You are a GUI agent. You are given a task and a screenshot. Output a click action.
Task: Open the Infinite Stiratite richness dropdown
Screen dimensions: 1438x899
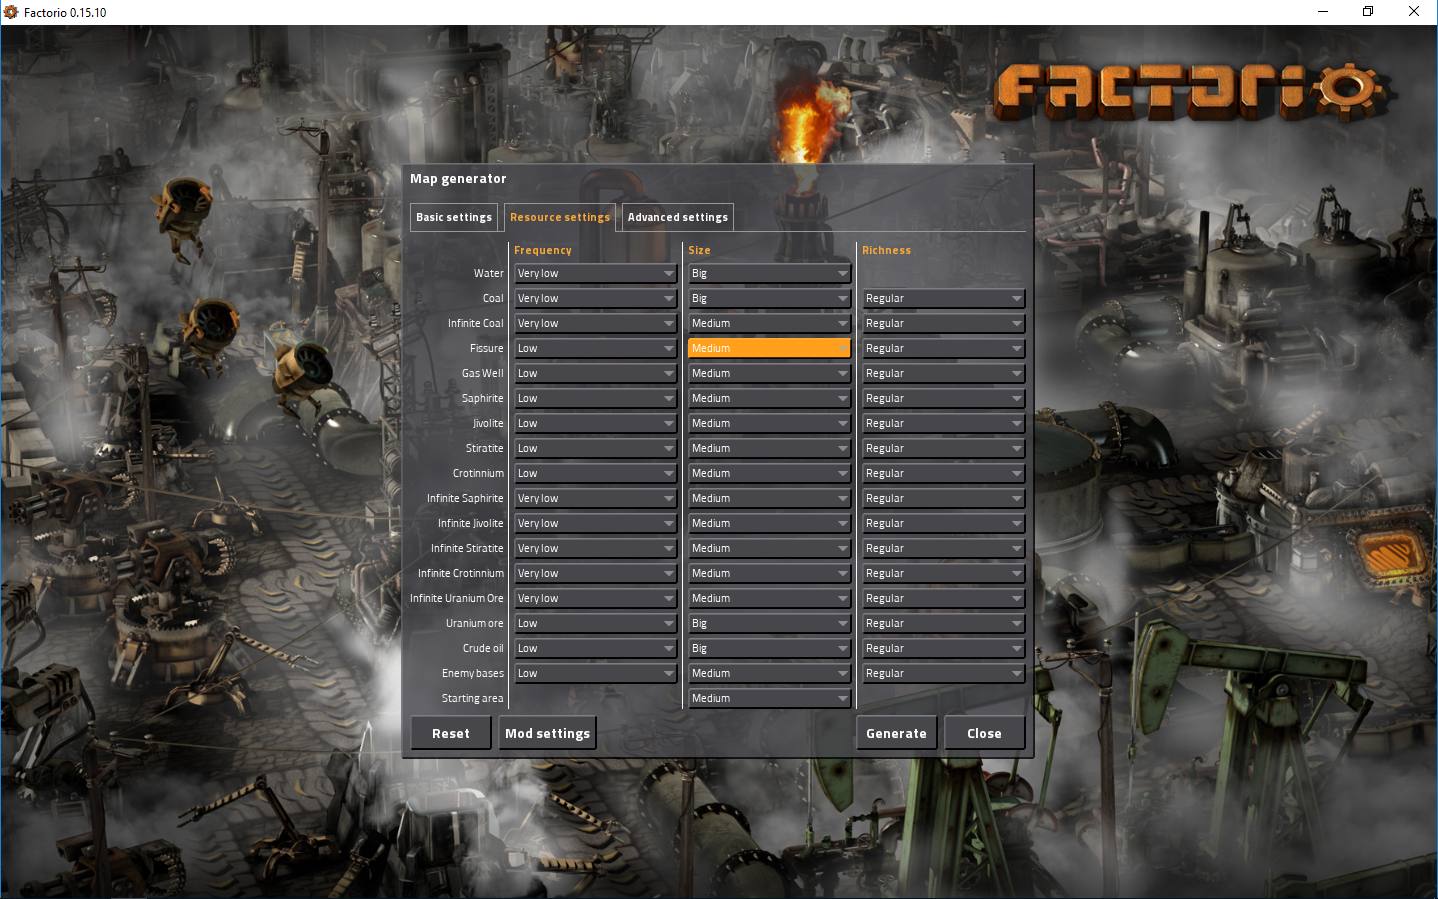click(944, 548)
